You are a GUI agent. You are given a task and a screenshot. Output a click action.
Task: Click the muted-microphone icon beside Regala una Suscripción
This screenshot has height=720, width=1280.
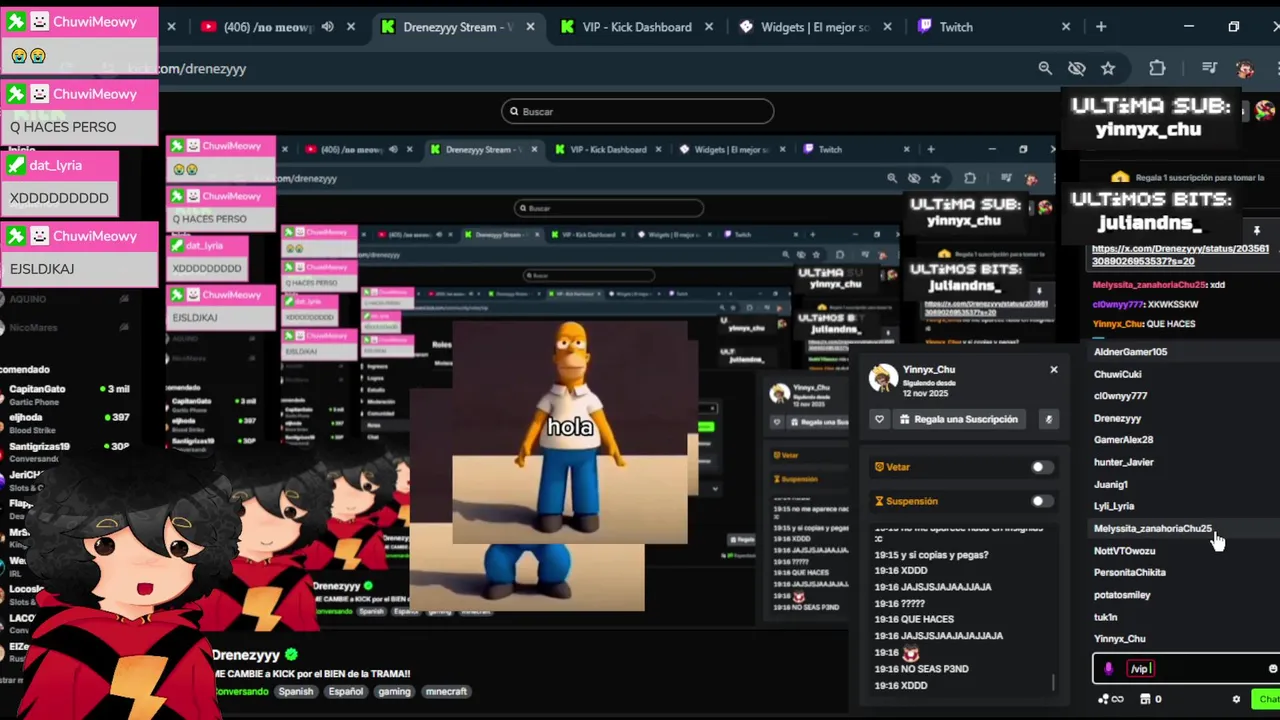[x=1048, y=419]
